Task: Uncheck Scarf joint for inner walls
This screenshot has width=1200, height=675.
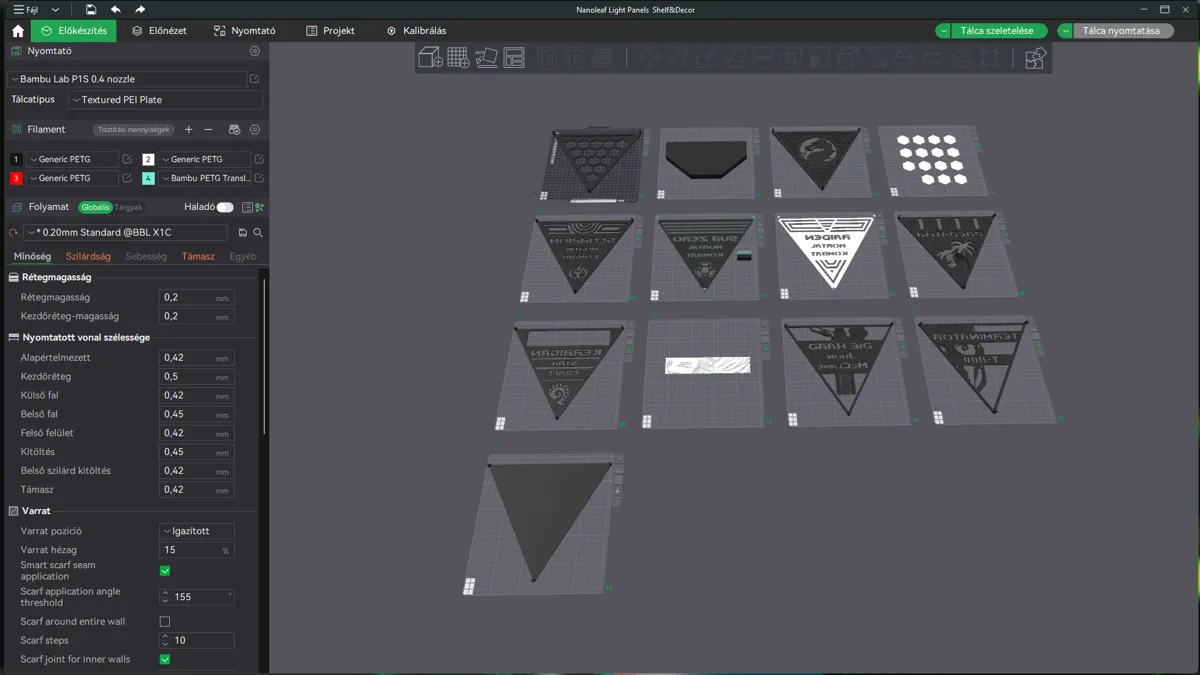Action: click(x=165, y=660)
